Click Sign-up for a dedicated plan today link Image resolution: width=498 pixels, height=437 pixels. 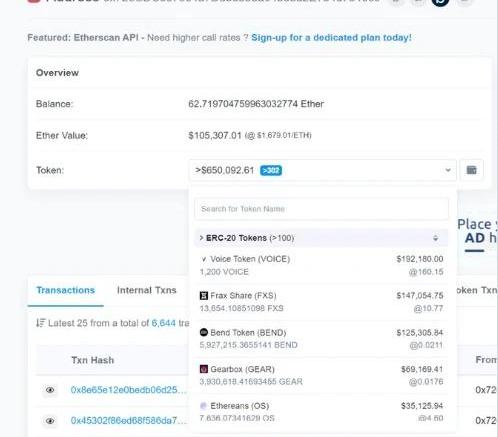point(331,38)
